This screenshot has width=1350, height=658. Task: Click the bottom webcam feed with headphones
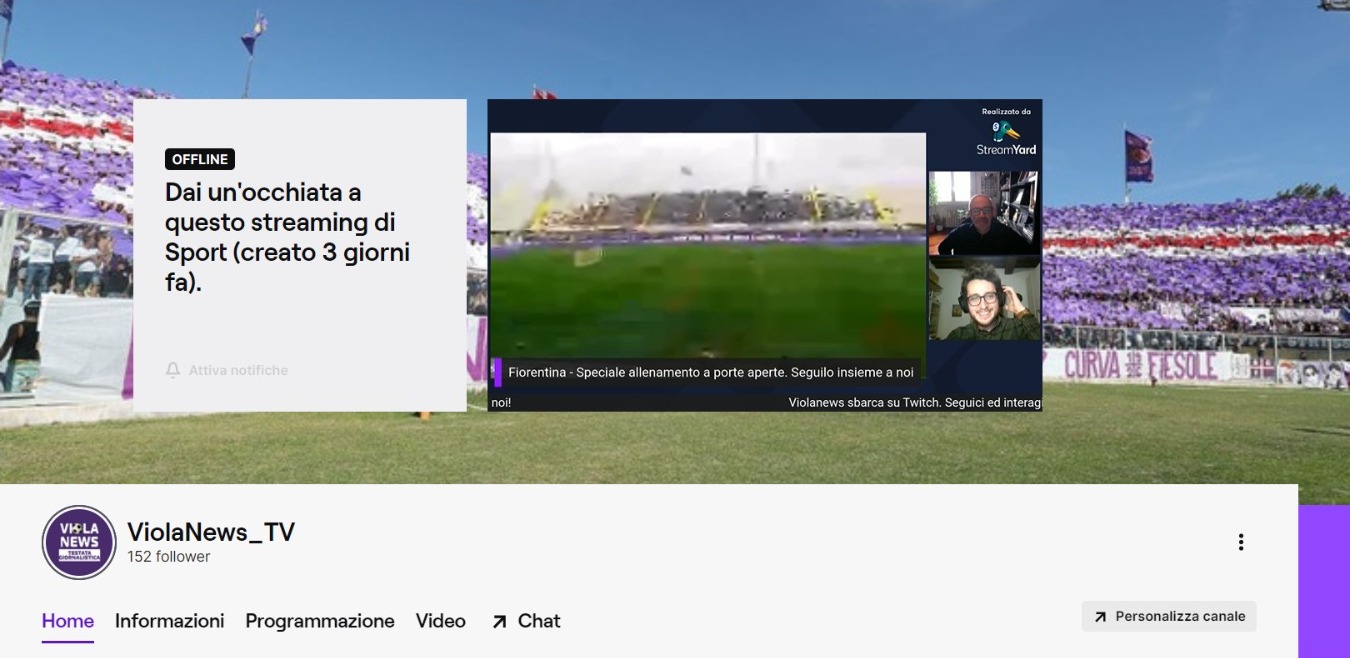984,298
